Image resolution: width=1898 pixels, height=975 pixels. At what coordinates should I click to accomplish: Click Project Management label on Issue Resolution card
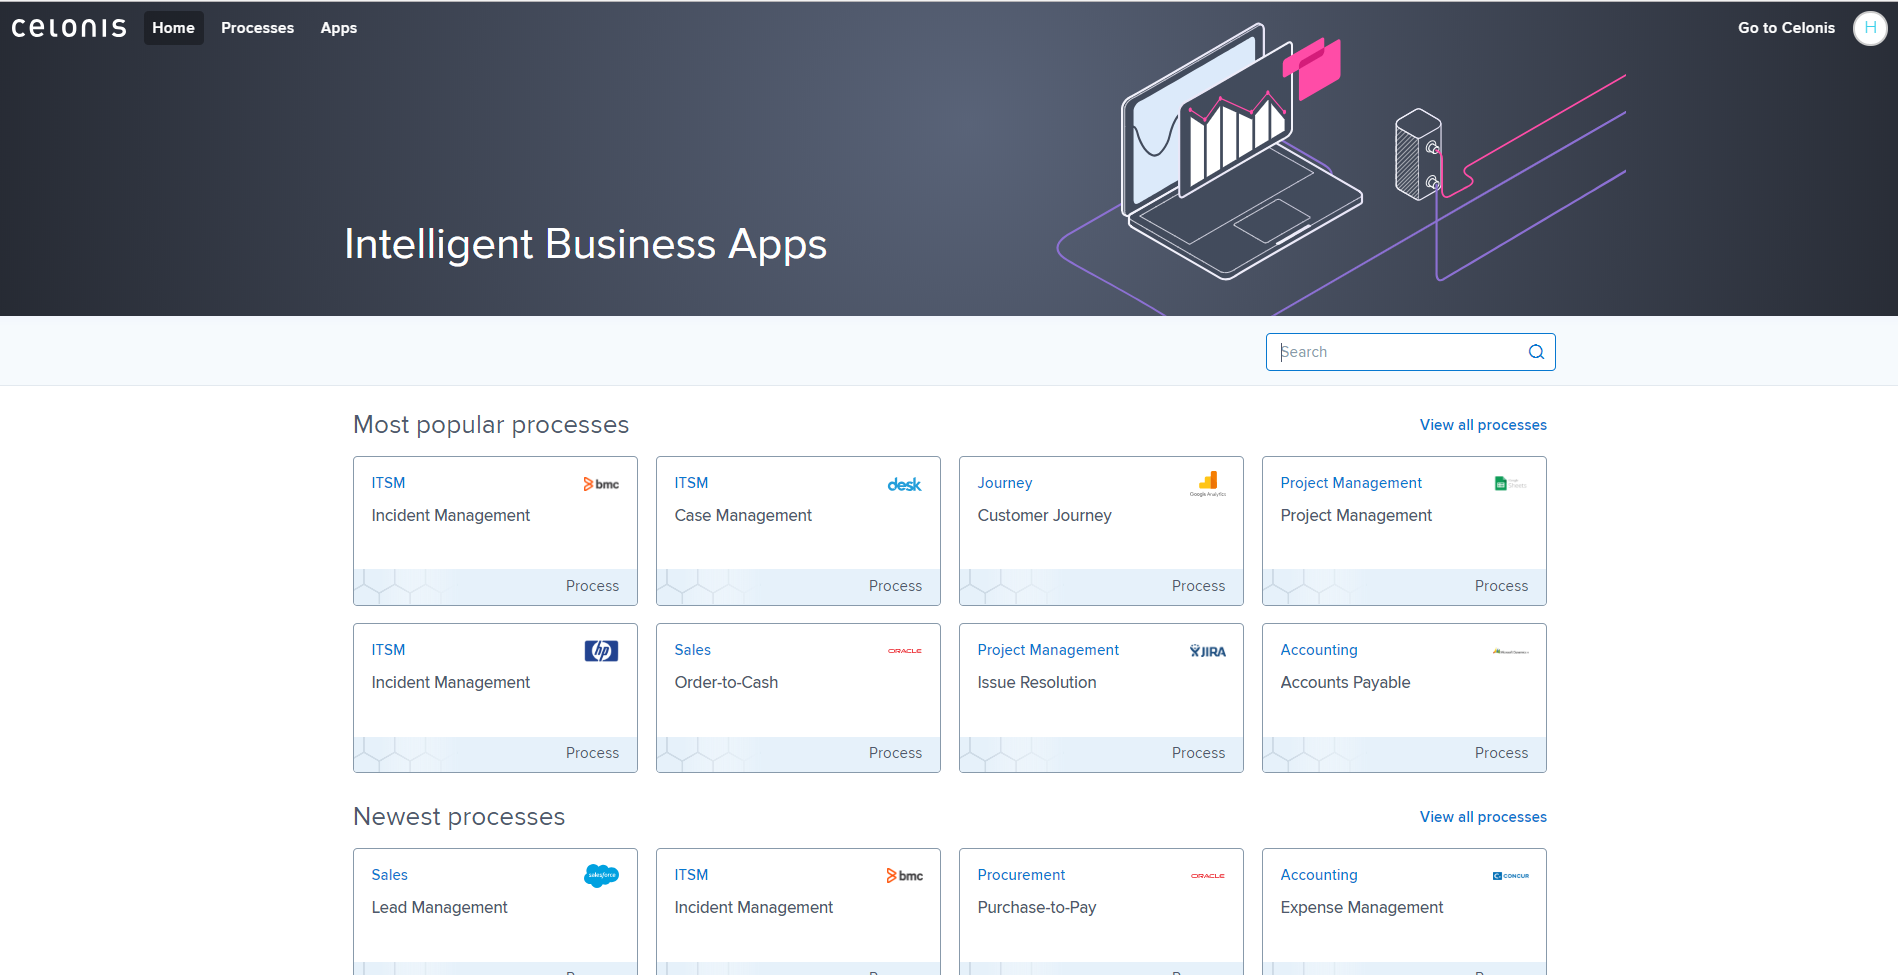[x=1048, y=650]
